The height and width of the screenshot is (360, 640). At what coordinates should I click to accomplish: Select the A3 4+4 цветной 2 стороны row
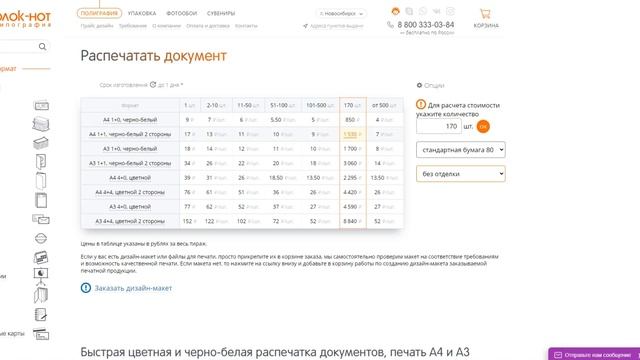(130, 221)
